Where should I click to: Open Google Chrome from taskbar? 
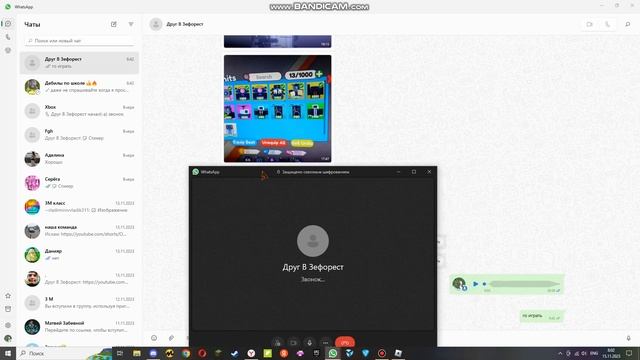[186, 353]
